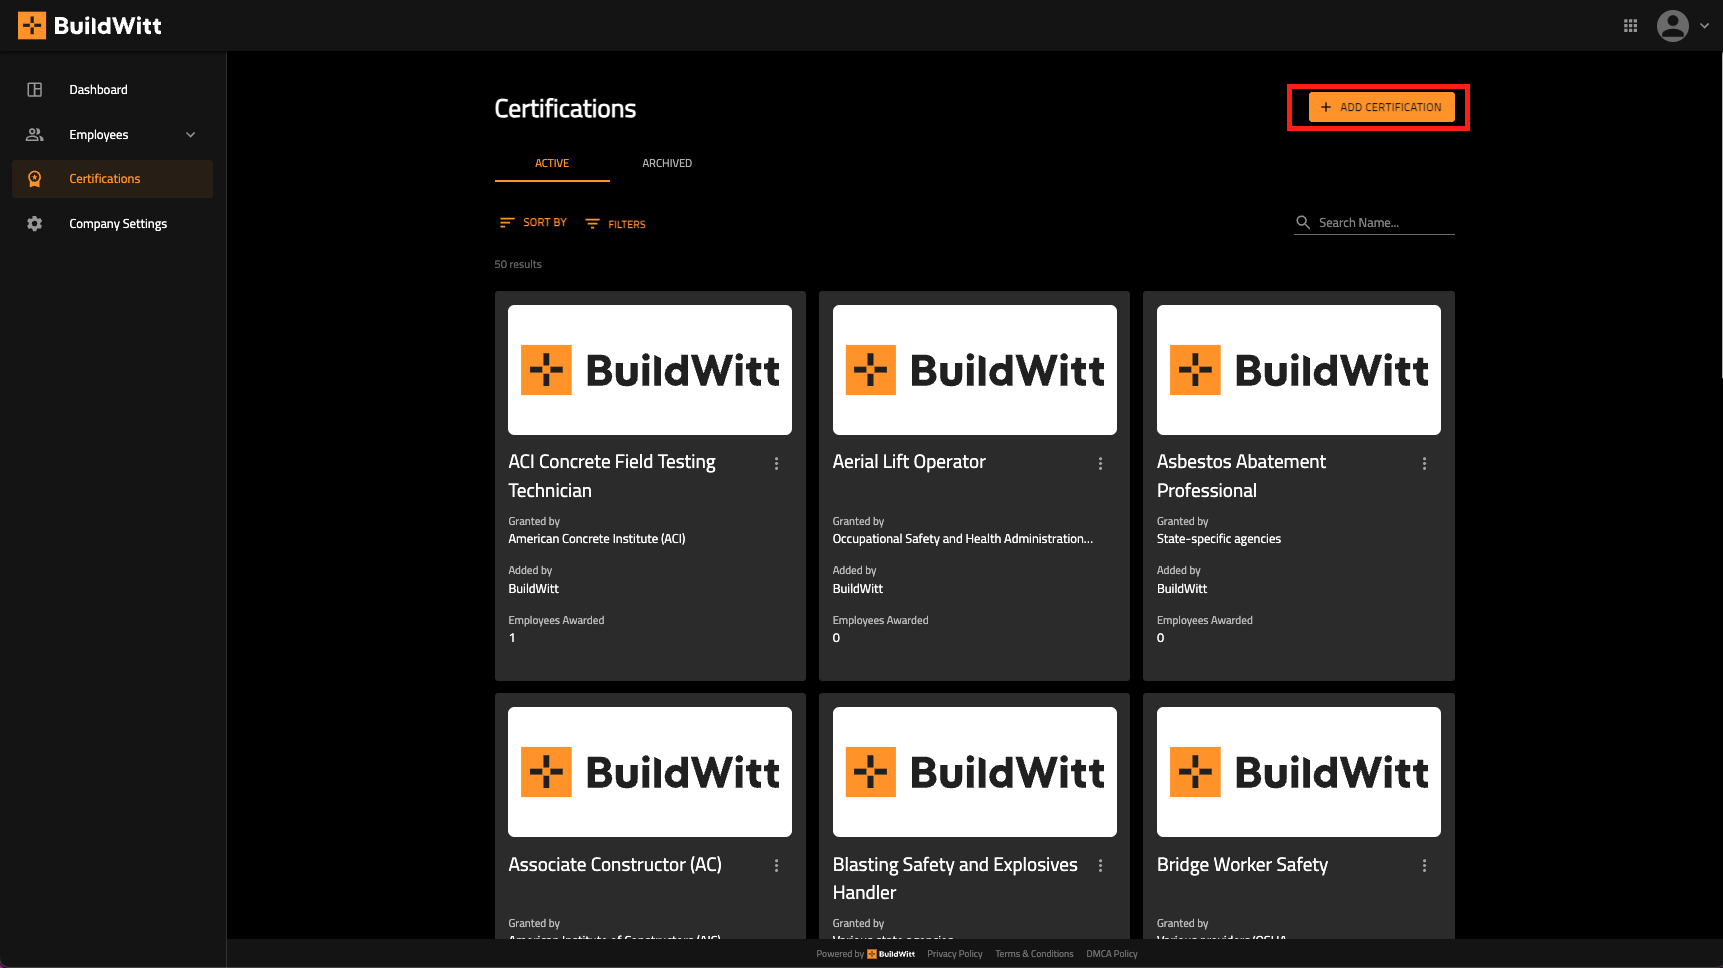The width and height of the screenshot is (1723, 968).
Task: Click State-specific agencies text
Action: click(x=1219, y=539)
